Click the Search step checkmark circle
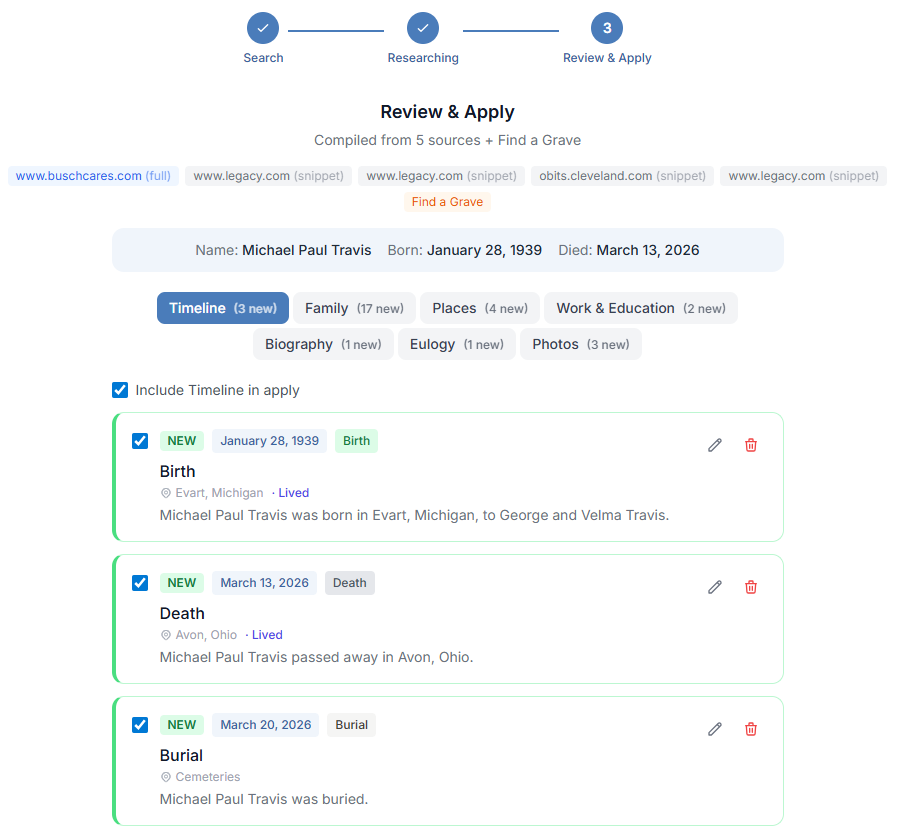Screen dimensions: 903x828 pos(263,28)
